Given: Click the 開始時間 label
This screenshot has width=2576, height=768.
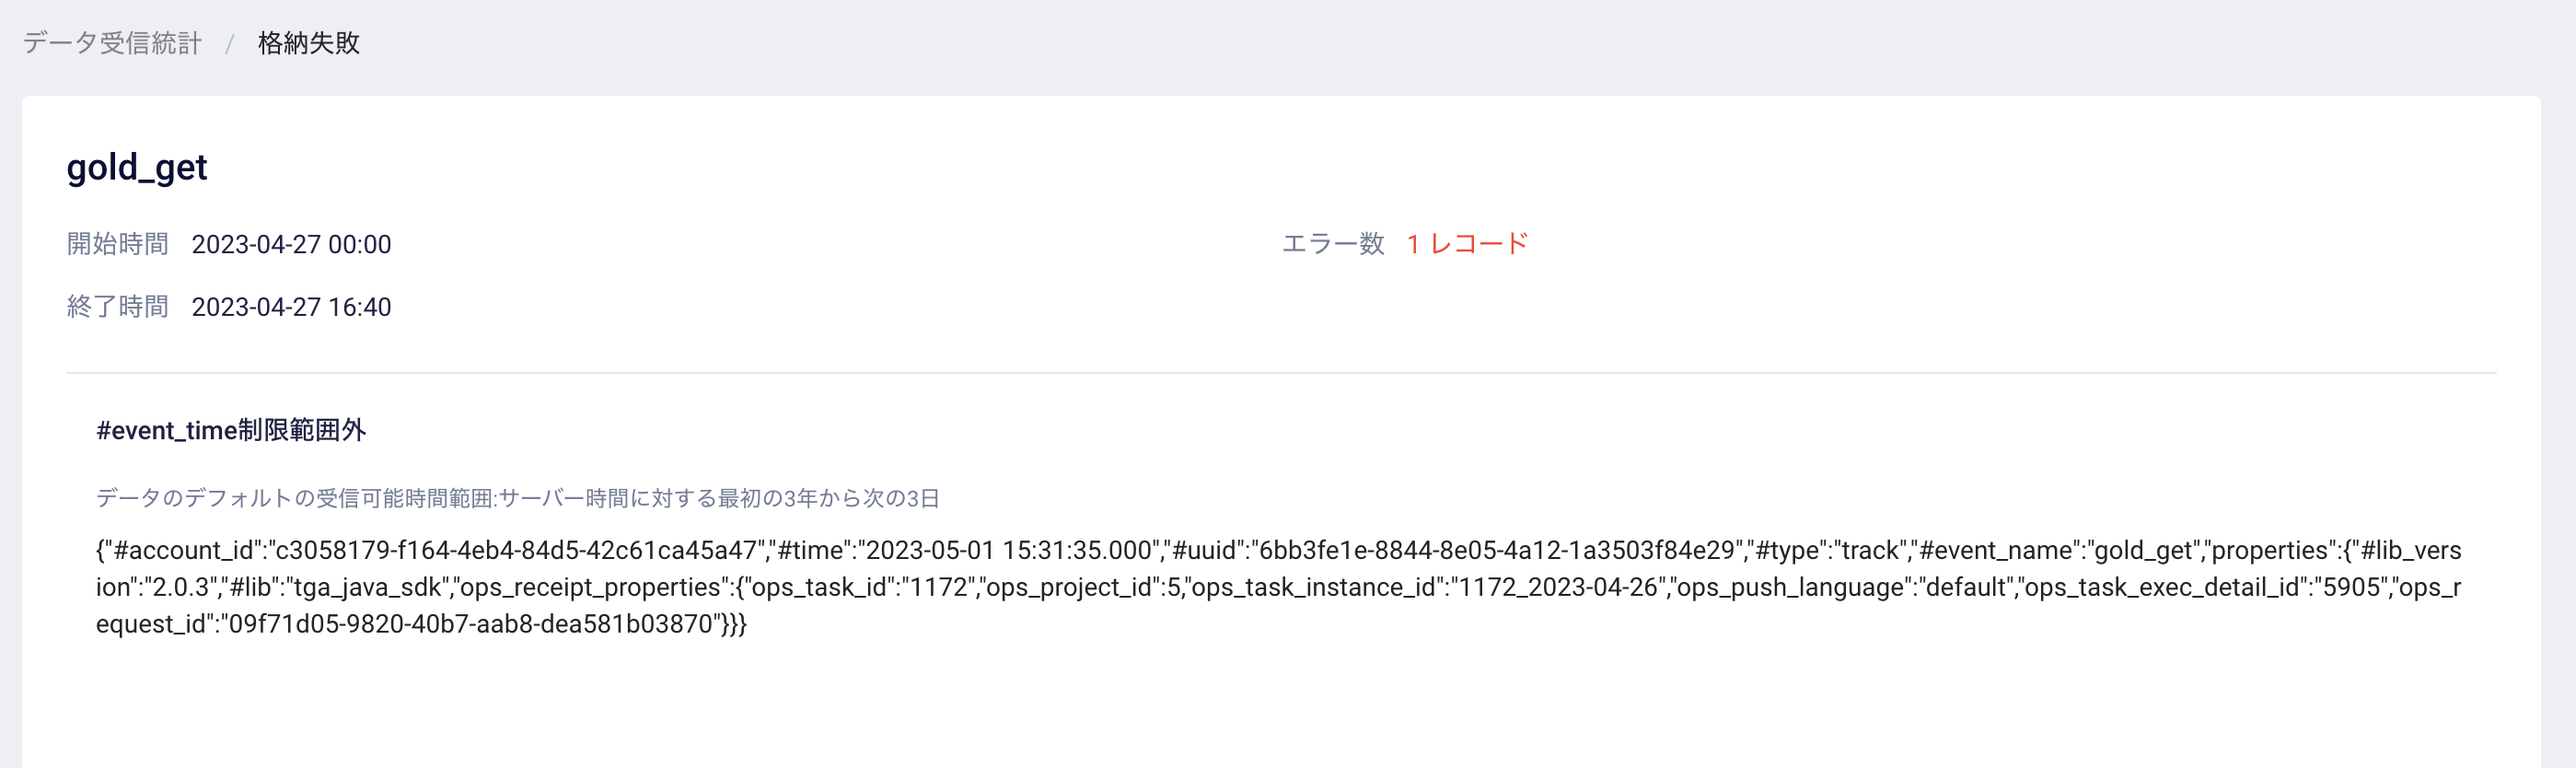Looking at the screenshot, I should click(x=117, y=244).
